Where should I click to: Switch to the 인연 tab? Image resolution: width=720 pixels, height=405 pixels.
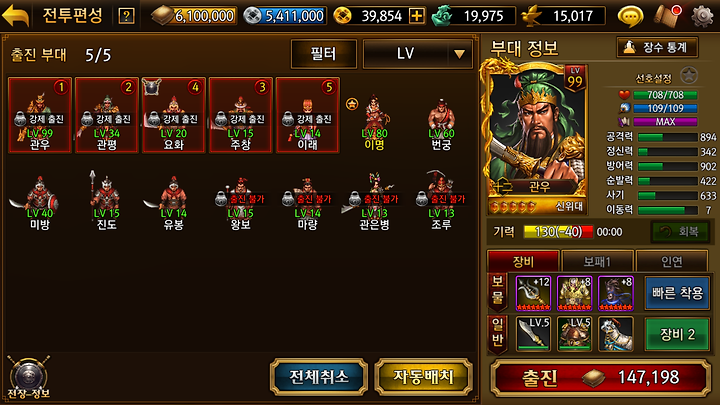coord(671,261)
